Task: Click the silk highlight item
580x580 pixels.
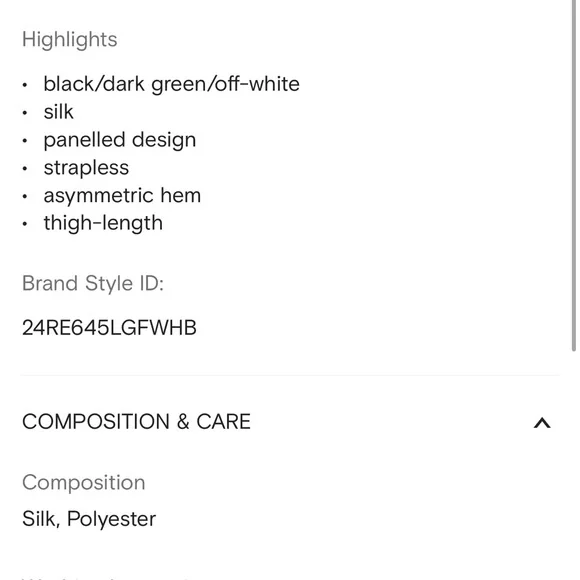Action: click(58, 112)
